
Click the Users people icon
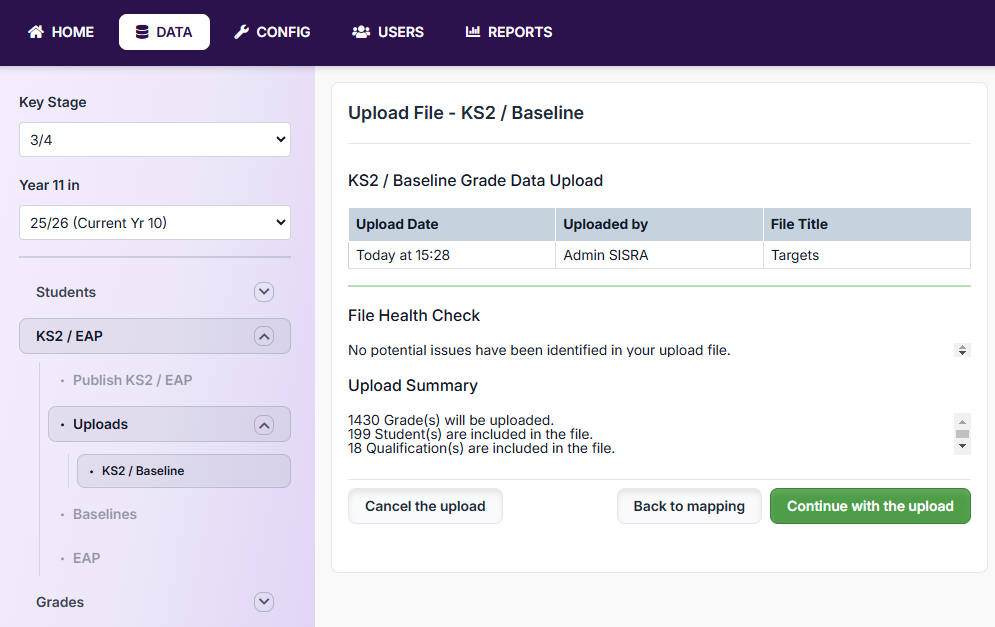click(361, 32)
